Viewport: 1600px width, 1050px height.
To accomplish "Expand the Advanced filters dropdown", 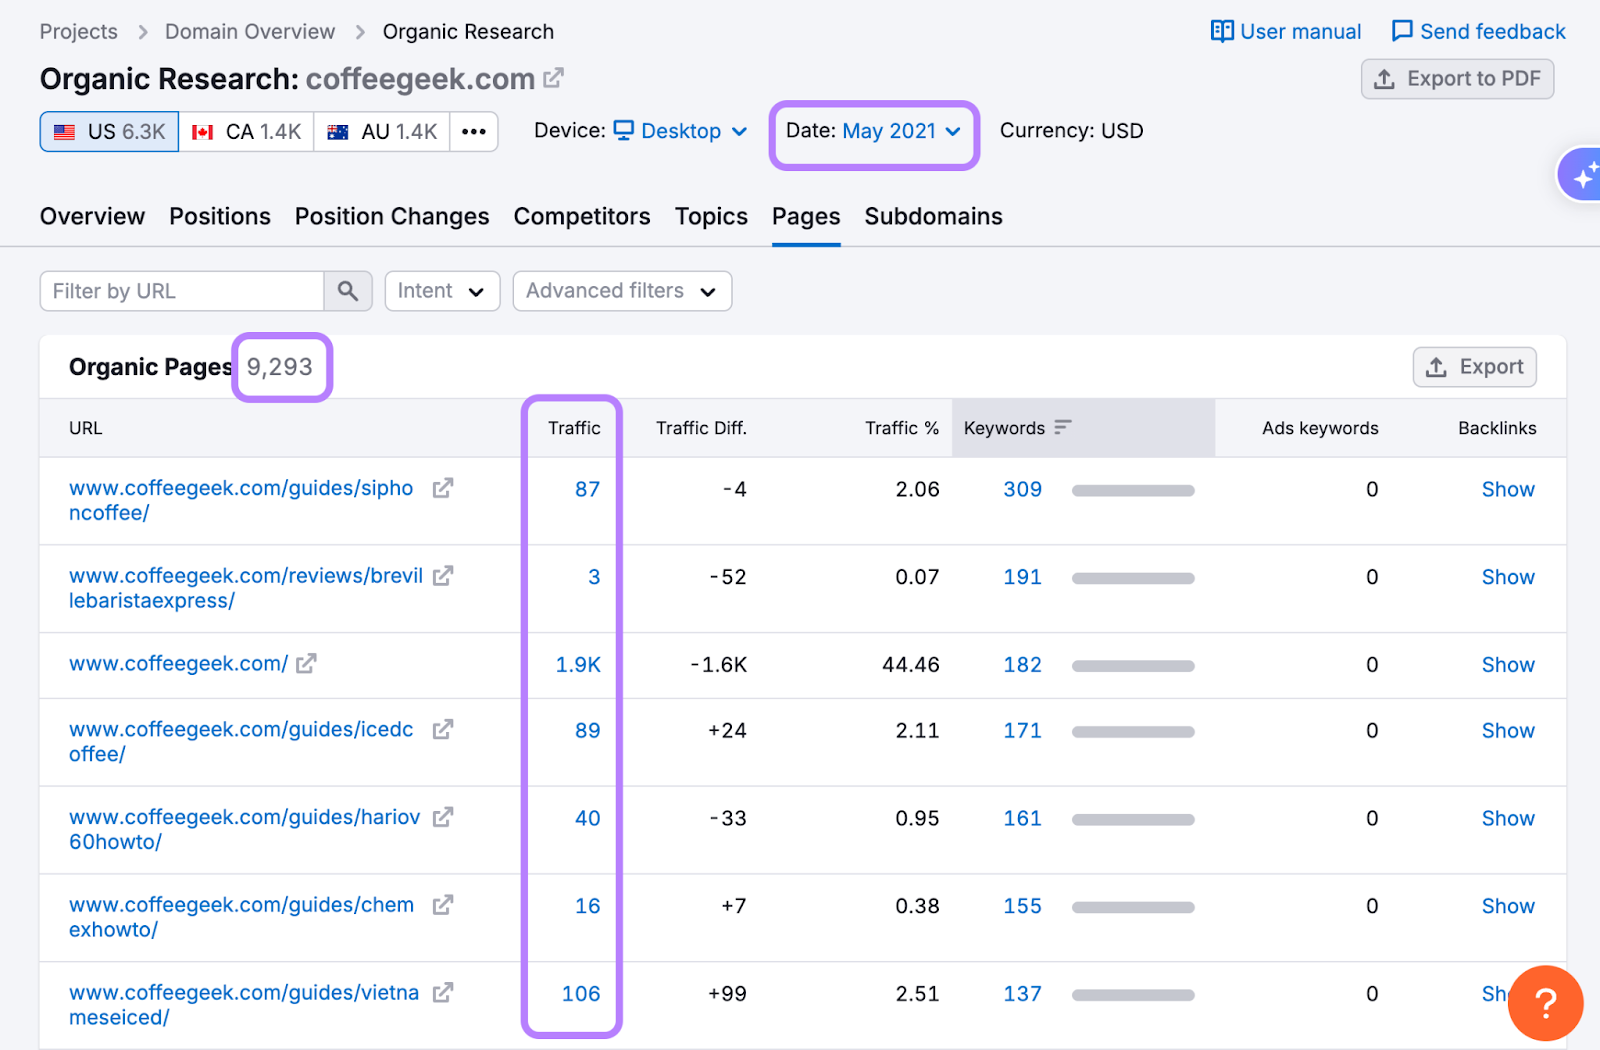I will click(621, 291).
